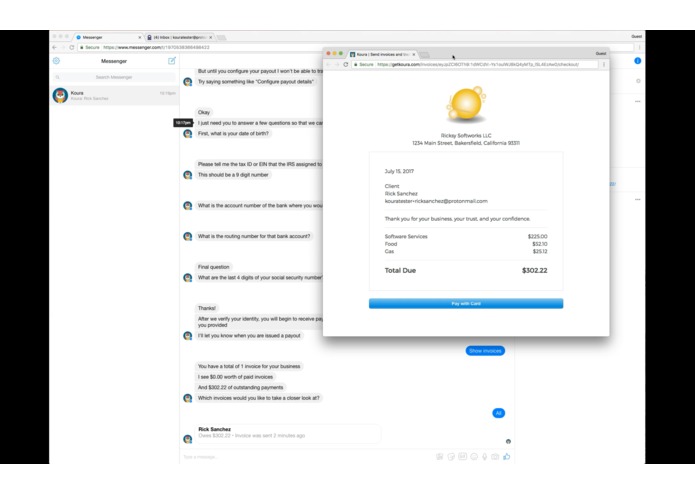This screenshot has width=695, height=494.
Task: Compose a new message in Messenger
Action: (172, 61)
